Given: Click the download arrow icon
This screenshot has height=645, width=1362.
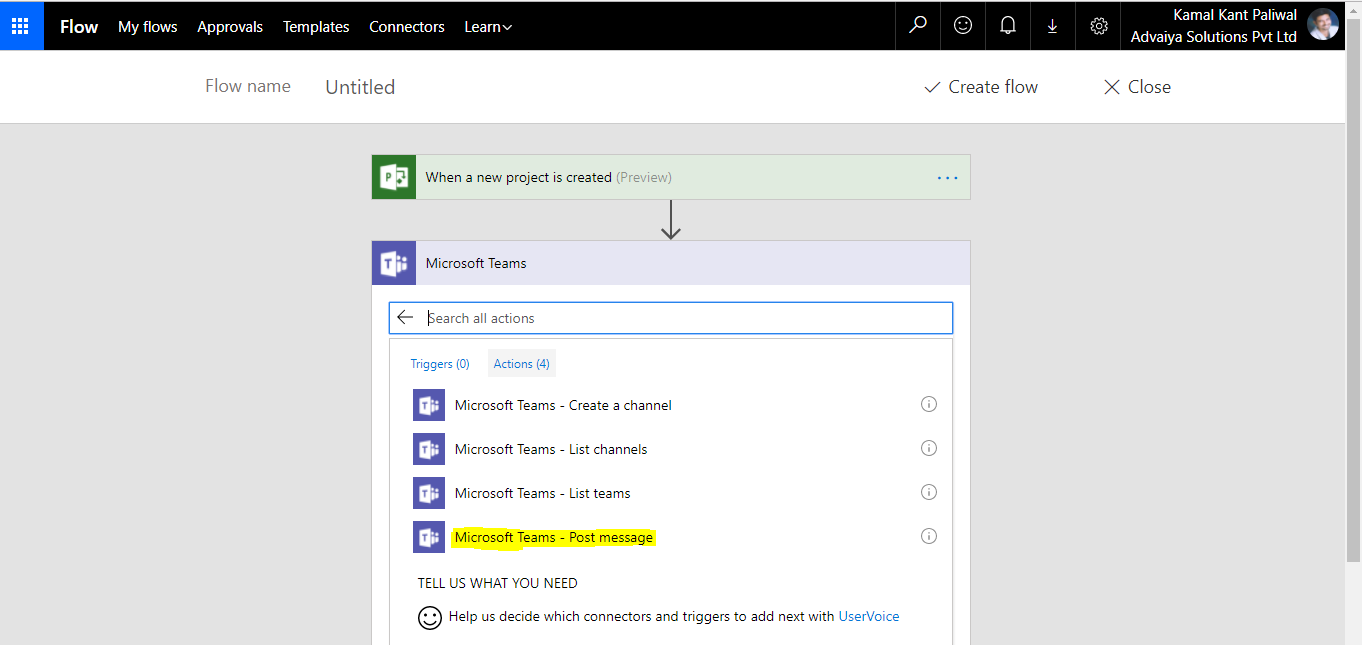Looking at the screenshot, I should (x=1053, y=26).
